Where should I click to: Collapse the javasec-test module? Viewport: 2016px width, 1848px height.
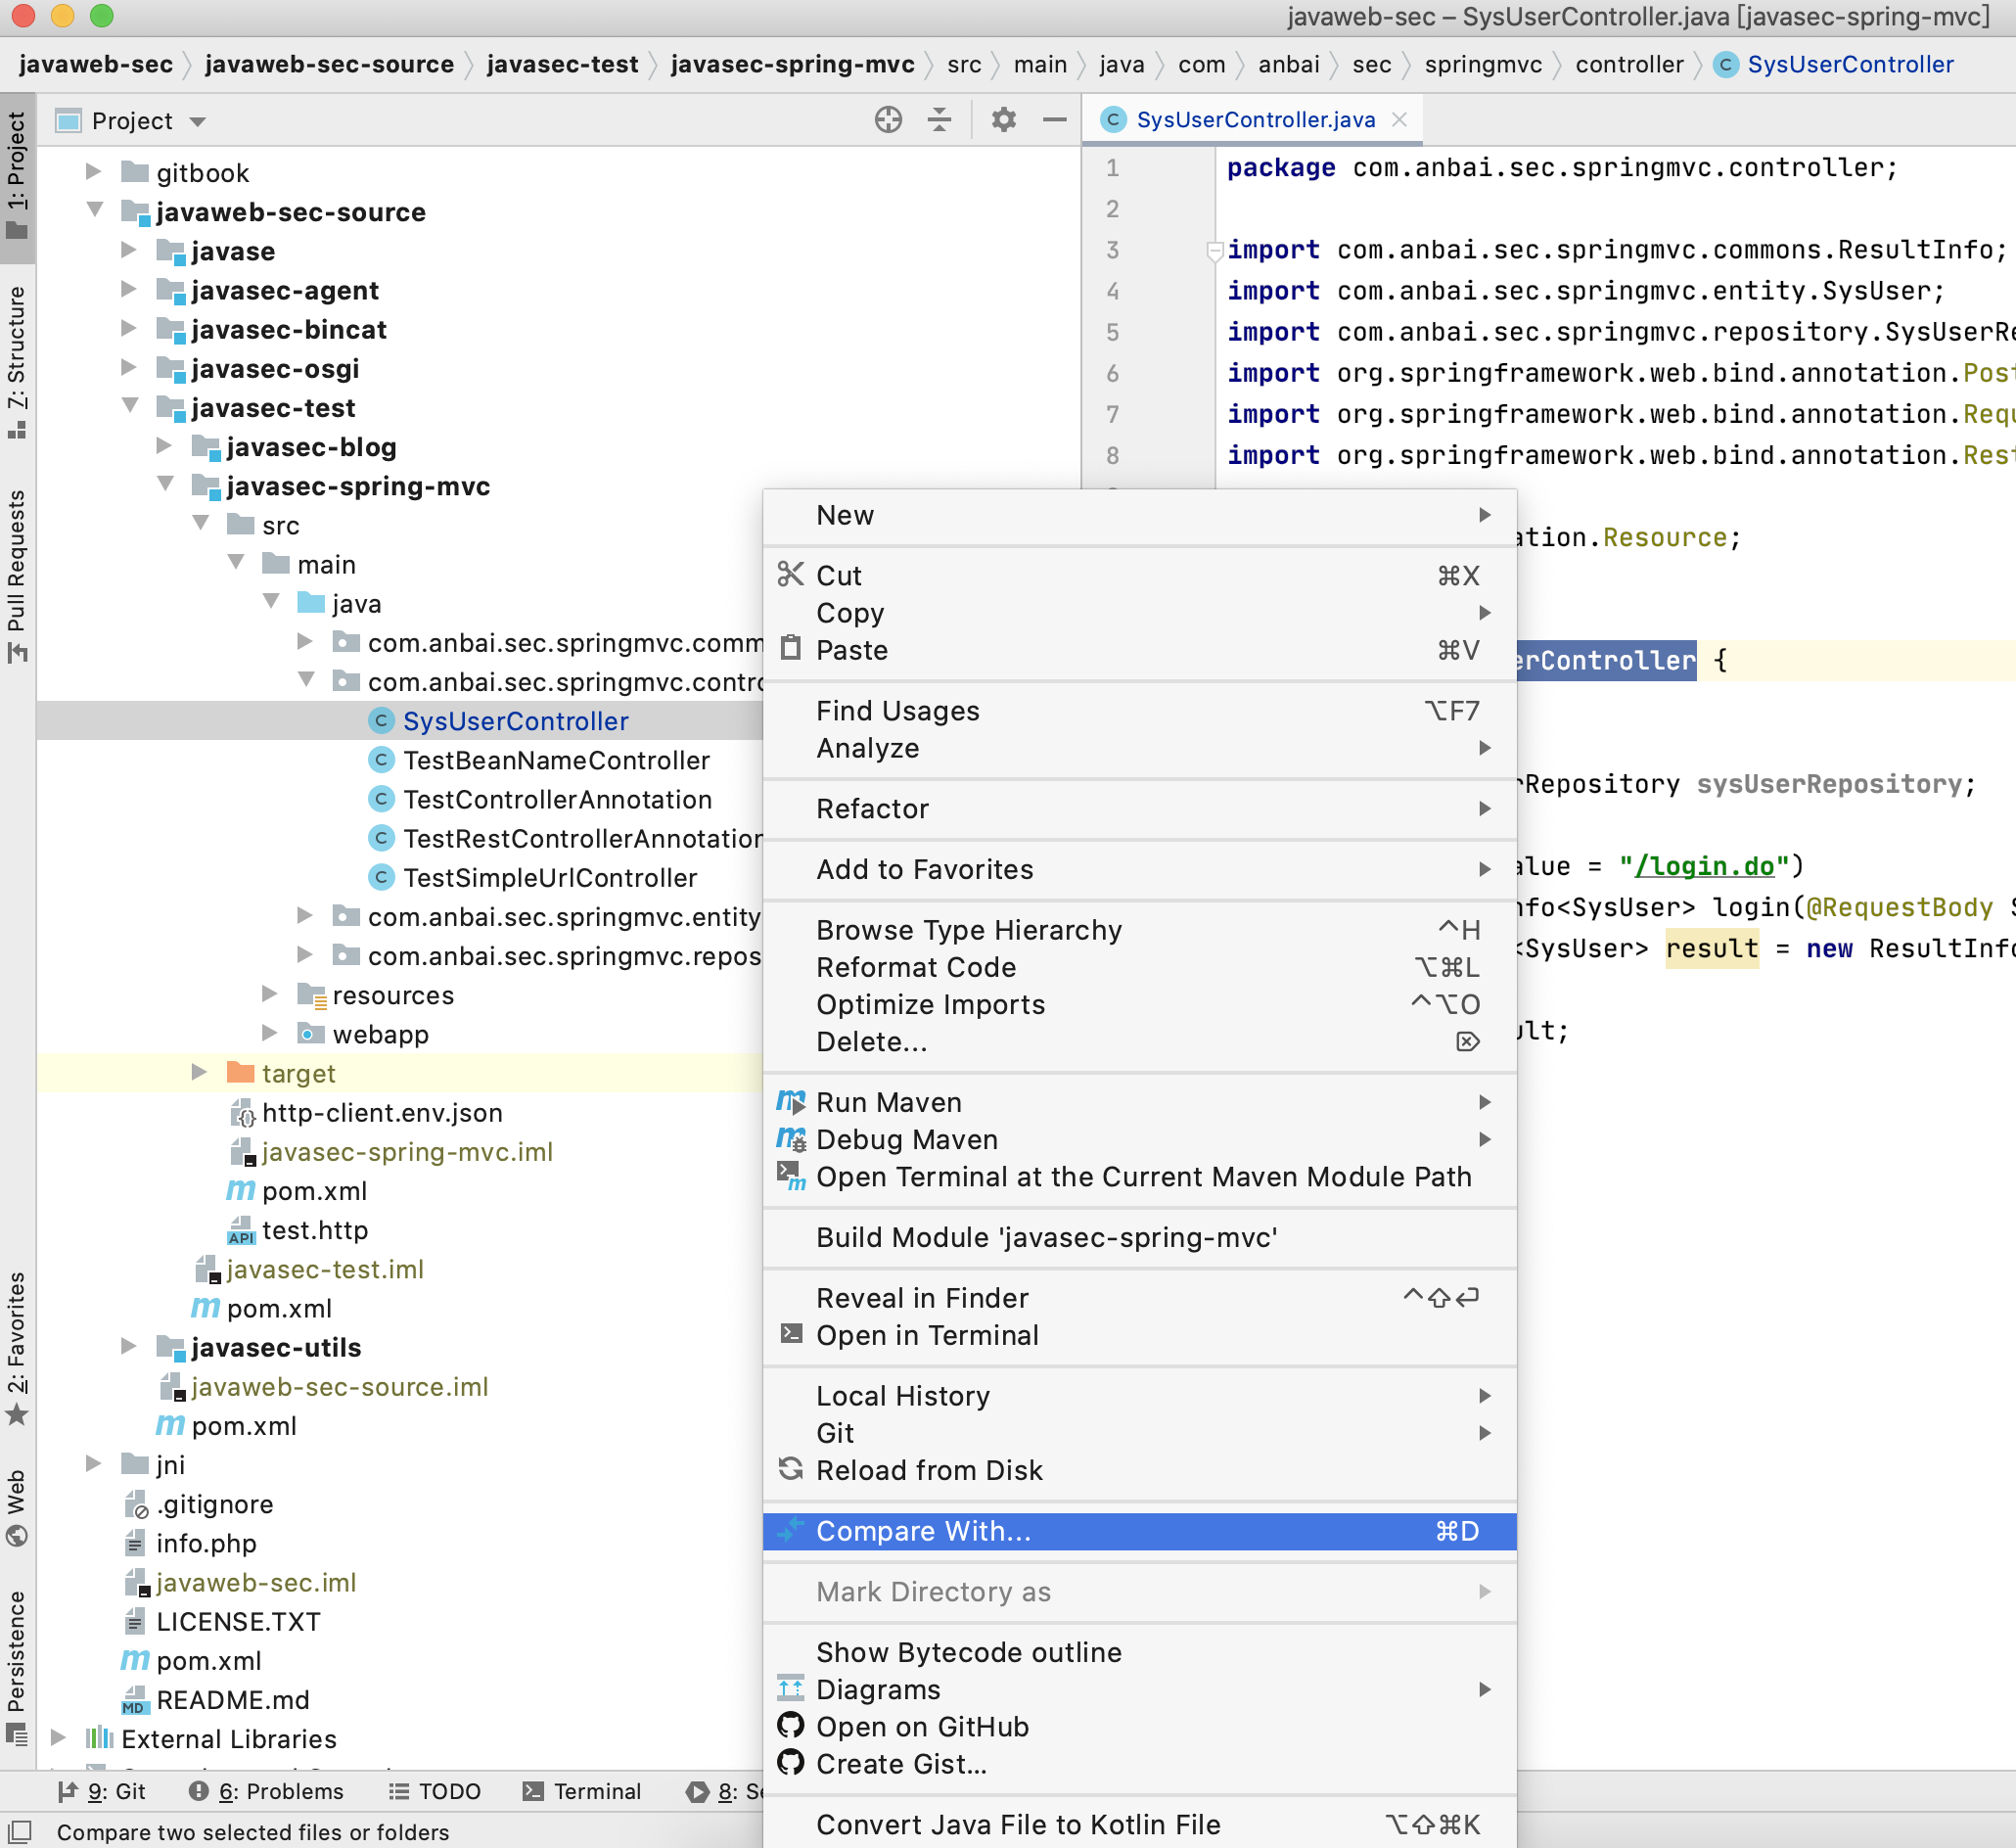(x=130, y=407)
